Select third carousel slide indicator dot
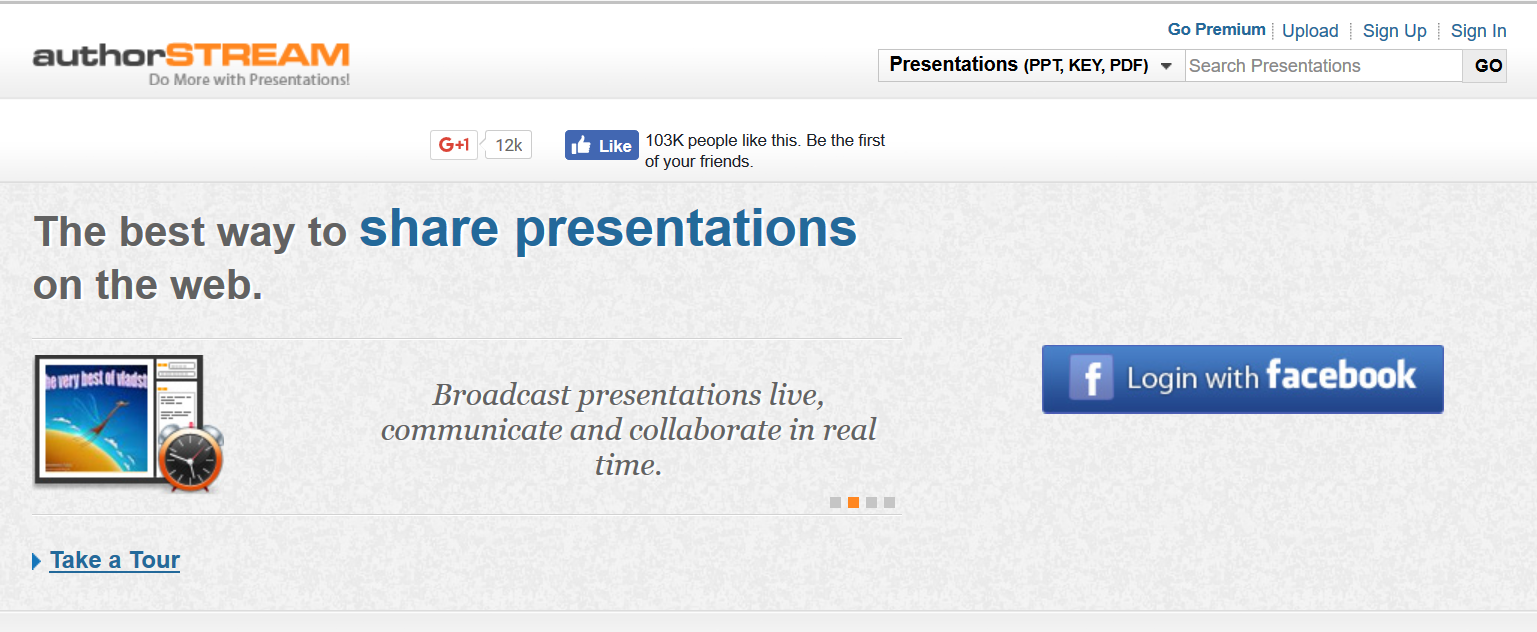 [x=872, y=503]
